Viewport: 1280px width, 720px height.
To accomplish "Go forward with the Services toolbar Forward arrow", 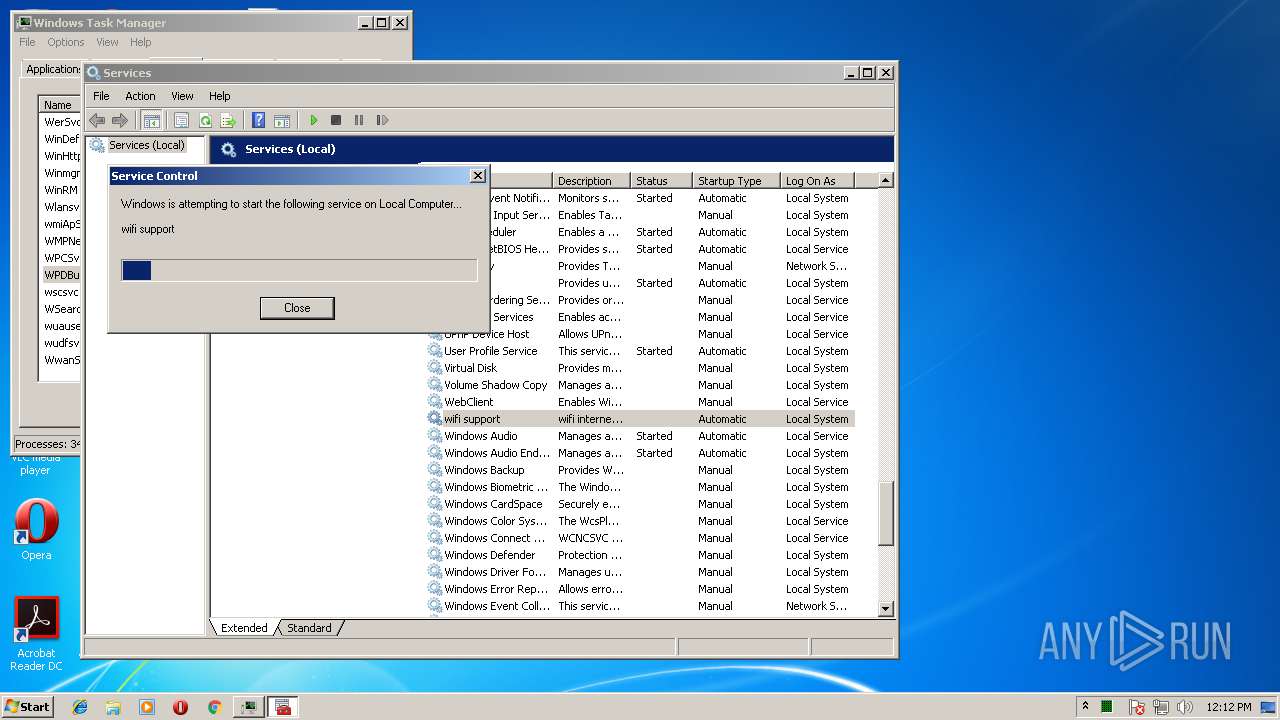I will [120, 120].
